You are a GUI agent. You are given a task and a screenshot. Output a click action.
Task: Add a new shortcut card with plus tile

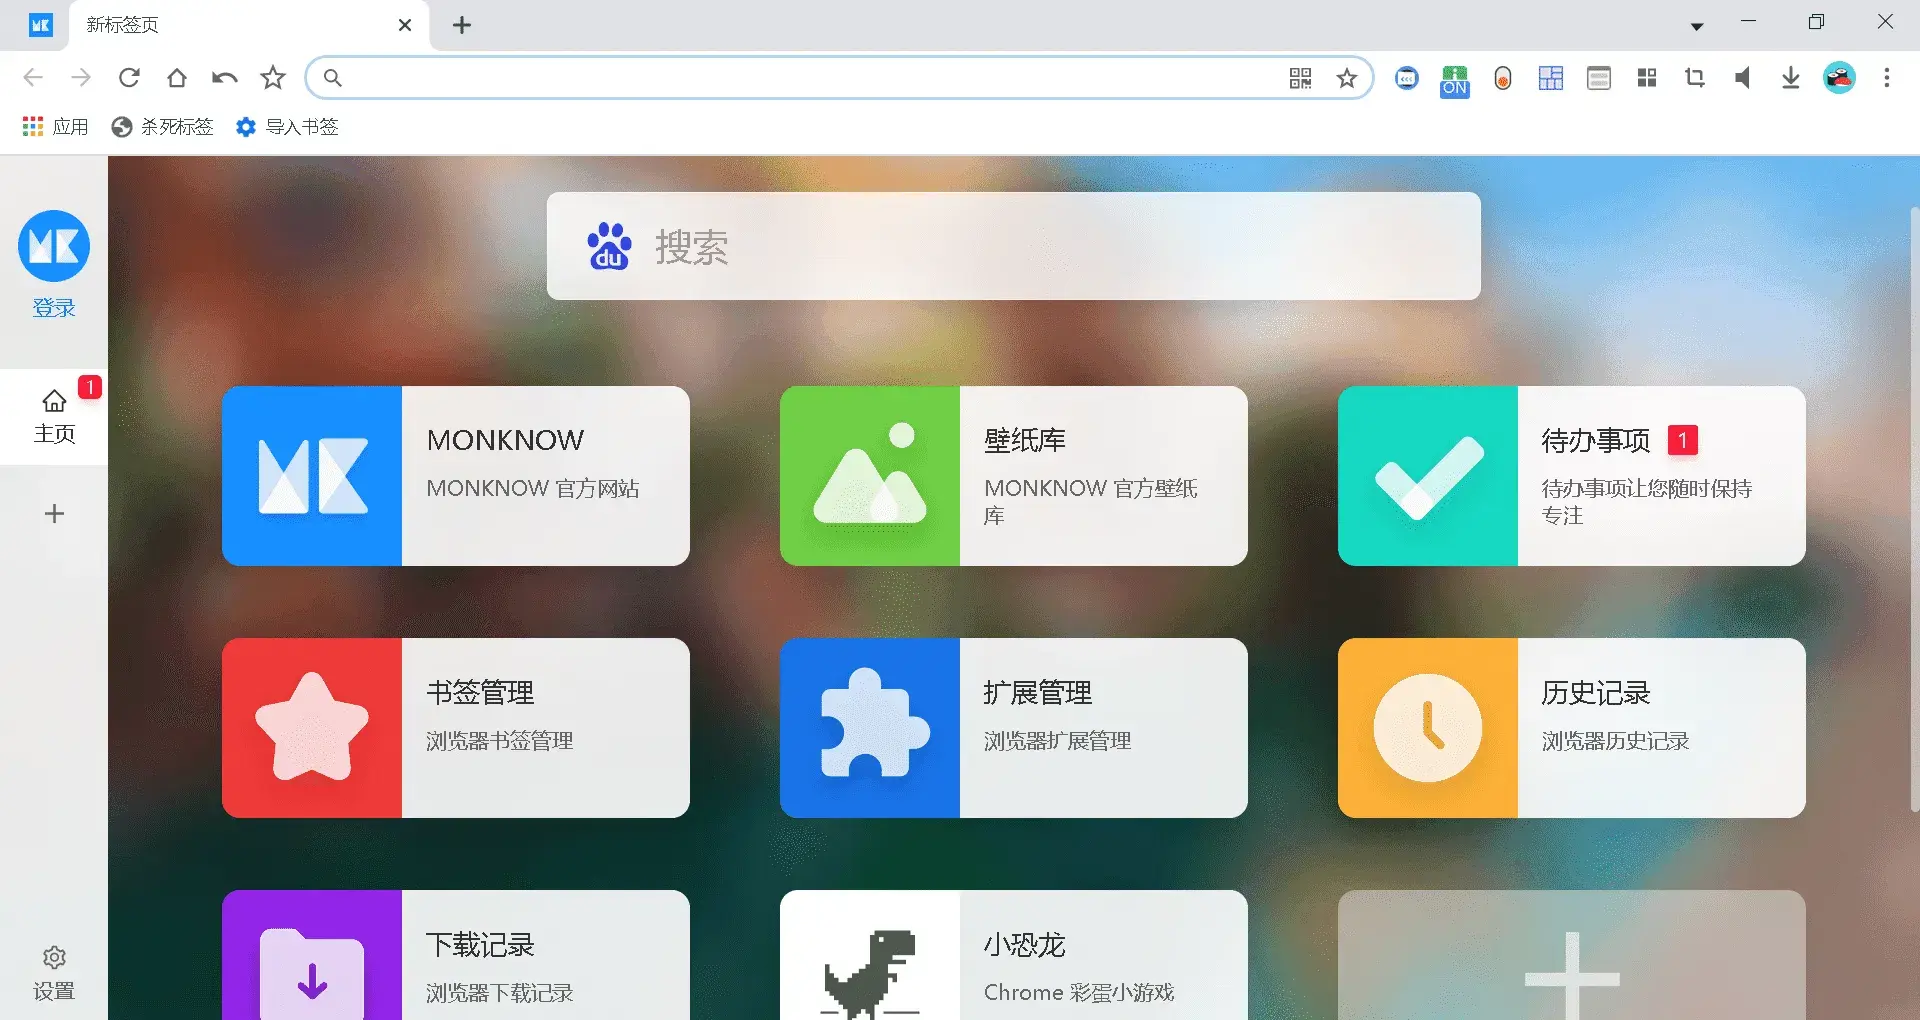coord(1572,955)
